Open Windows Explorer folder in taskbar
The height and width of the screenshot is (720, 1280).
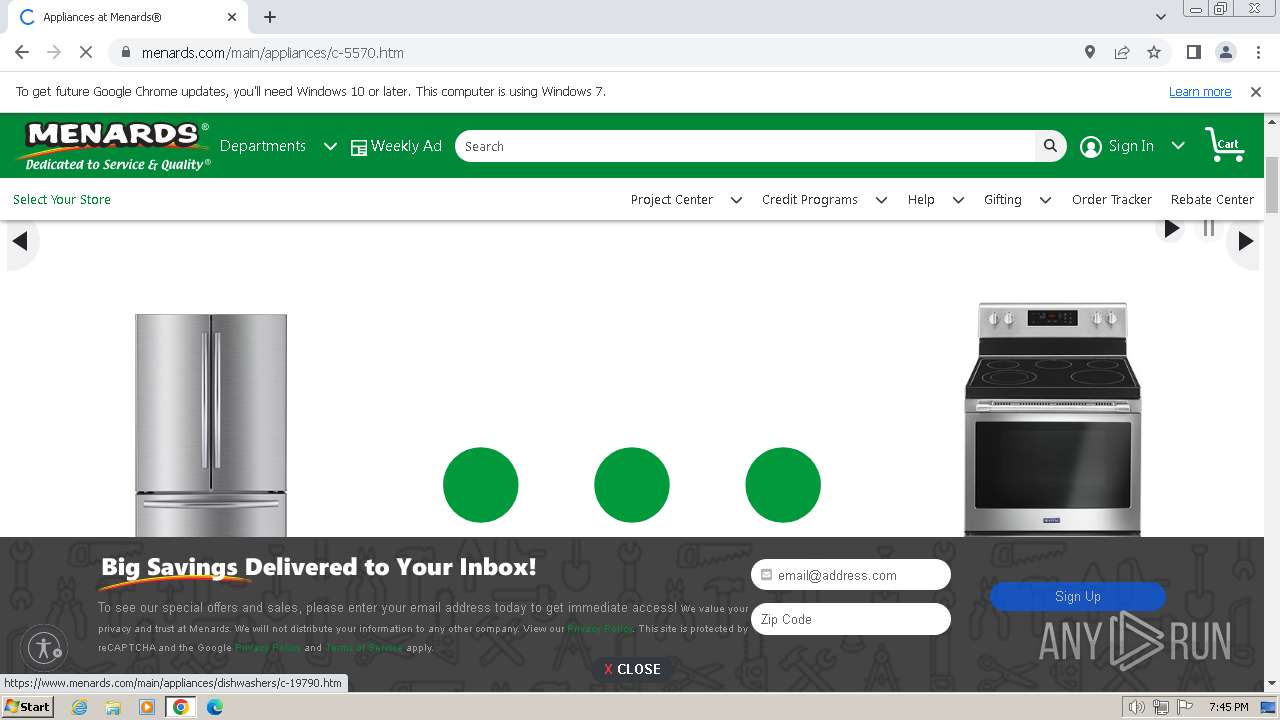[x=113, y=707]
